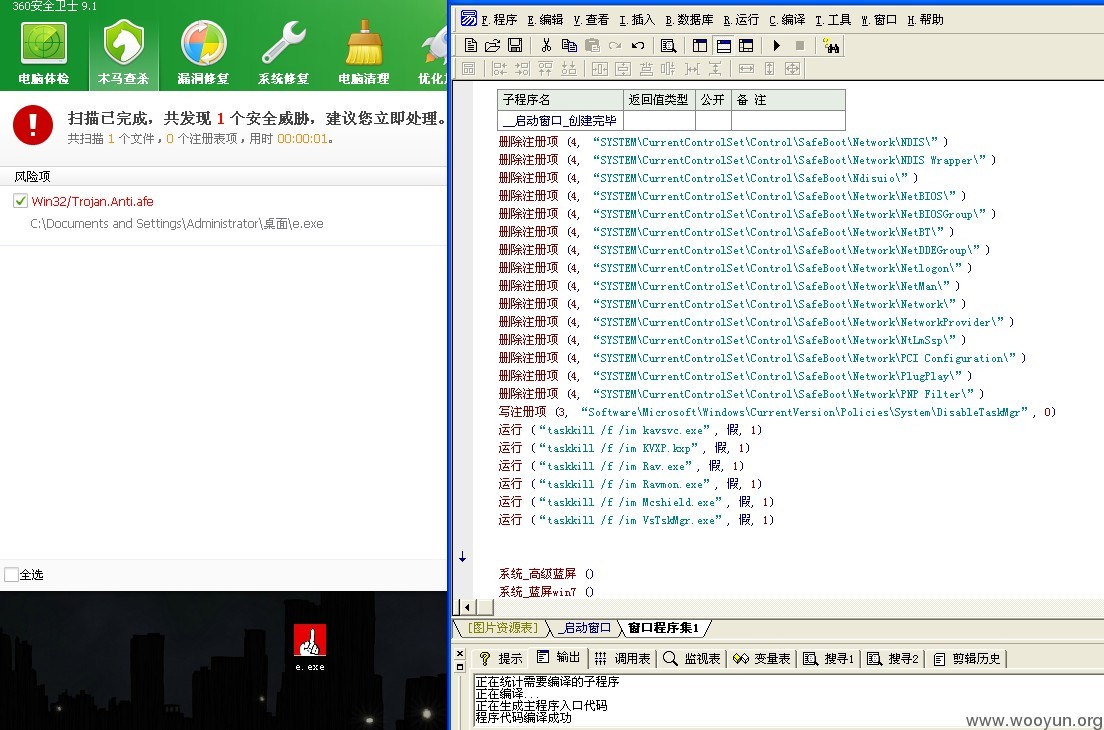This screenshot has width=1104, height=730.
Task: Open the 变量表 panel tab
Action: pyautogui.click(x=762, y=658)
